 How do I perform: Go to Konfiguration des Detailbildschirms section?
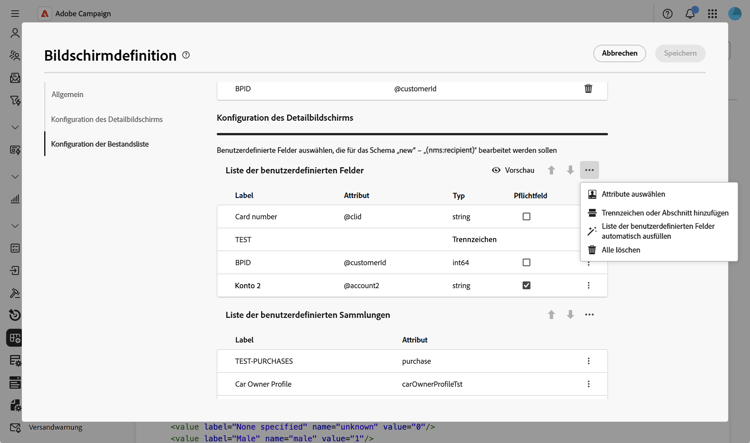[107, 120]
